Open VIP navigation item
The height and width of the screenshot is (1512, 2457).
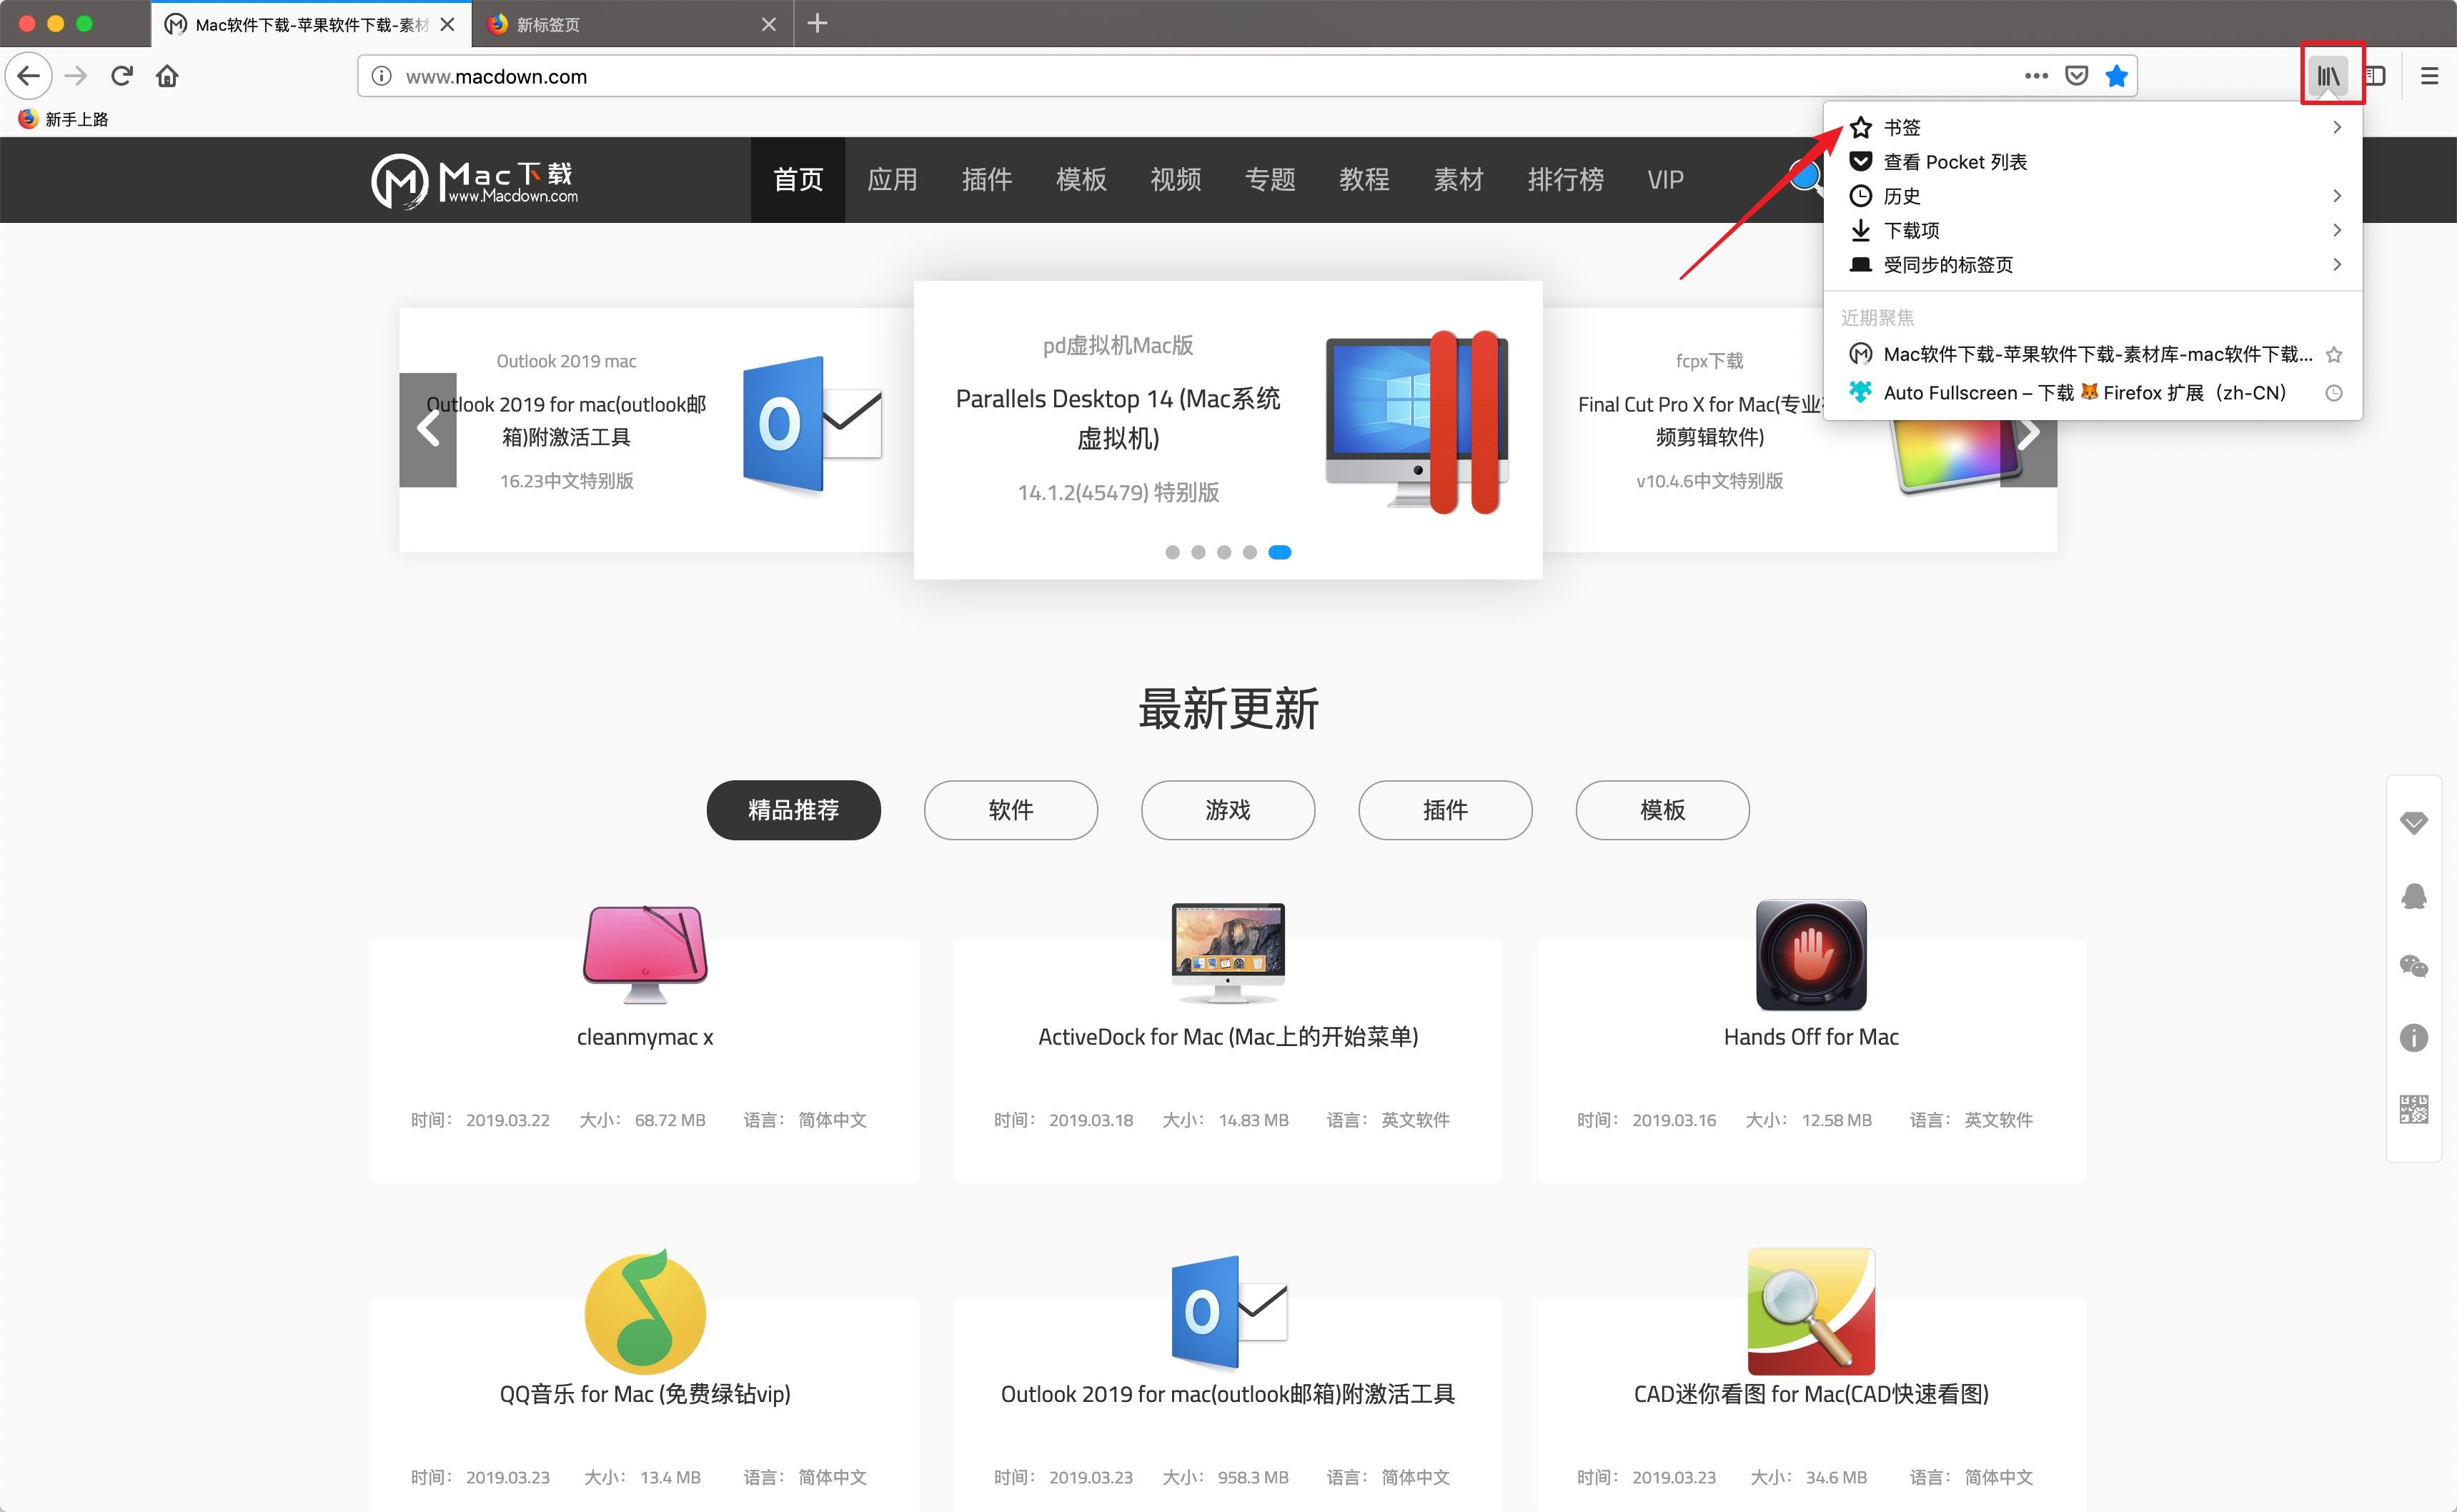tap(1665, 180)
